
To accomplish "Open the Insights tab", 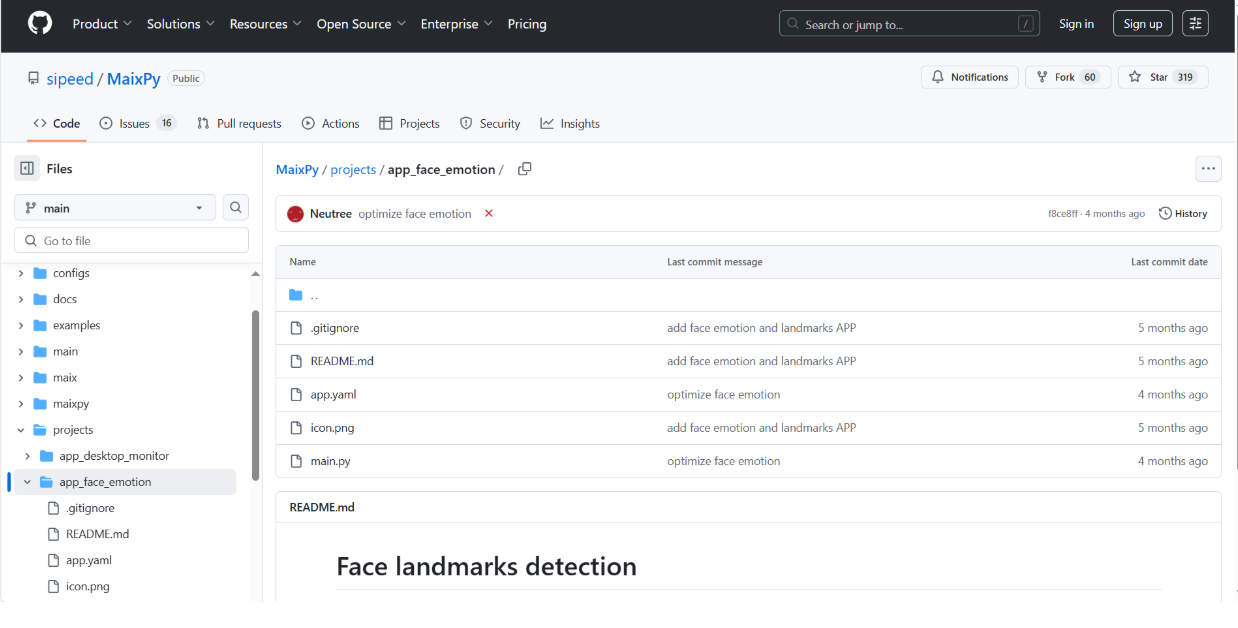I will pos(570,124).
